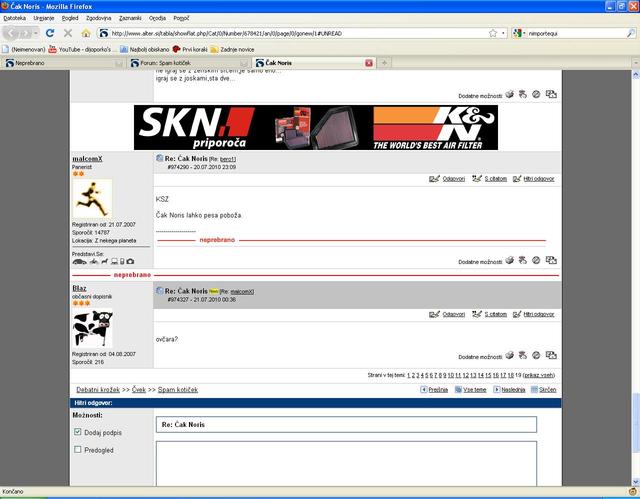Click post icon beside Blaz's Re: Čak Noris
The width and height of the screenshot is (640, 499).
160,291
